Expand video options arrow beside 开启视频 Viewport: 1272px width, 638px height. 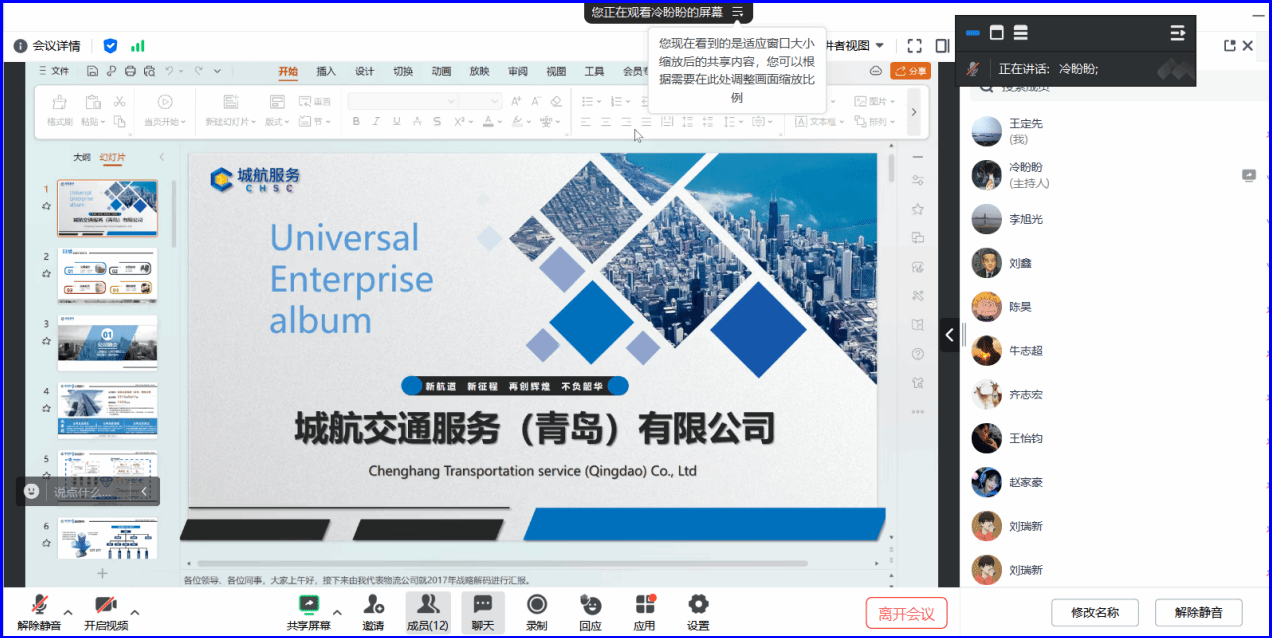click(x=135, y=612)
